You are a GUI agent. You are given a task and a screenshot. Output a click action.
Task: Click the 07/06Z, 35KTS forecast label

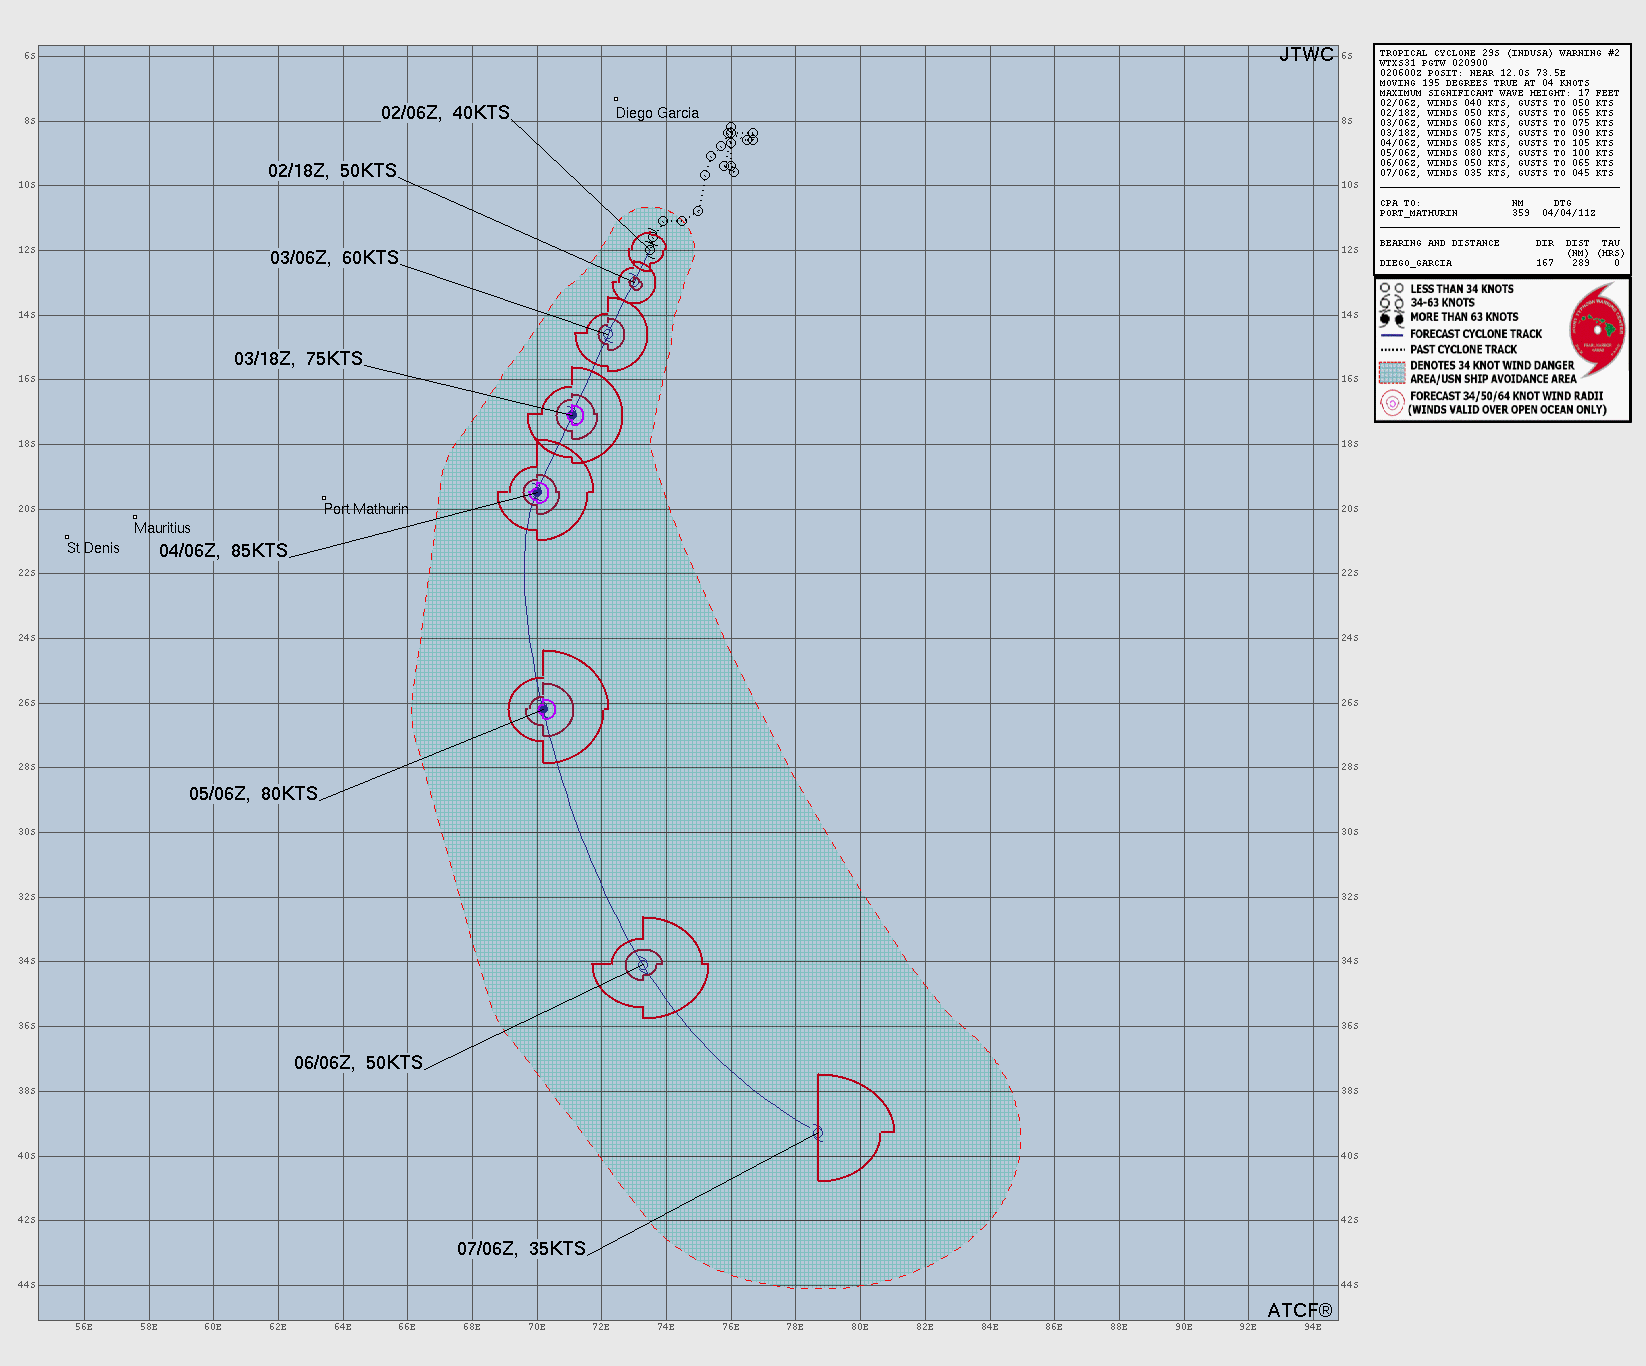click(521, 1249)
